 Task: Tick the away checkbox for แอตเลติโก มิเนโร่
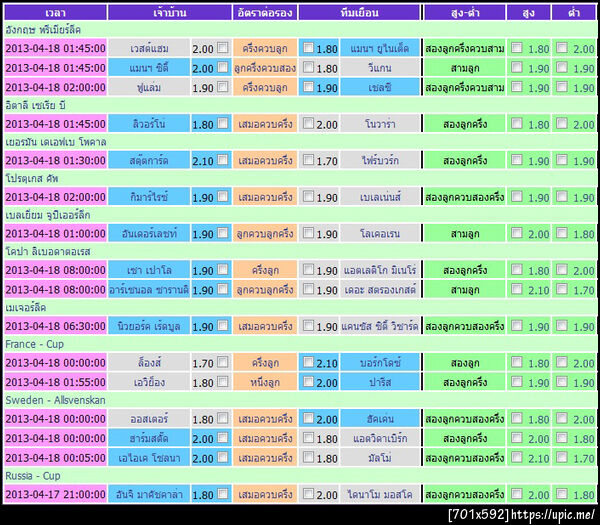coord(308,269)
